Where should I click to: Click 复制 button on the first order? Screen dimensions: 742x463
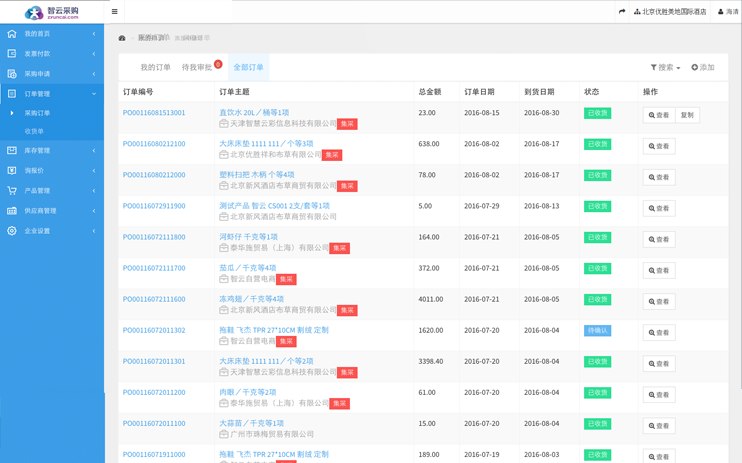(x=687, y=115)
